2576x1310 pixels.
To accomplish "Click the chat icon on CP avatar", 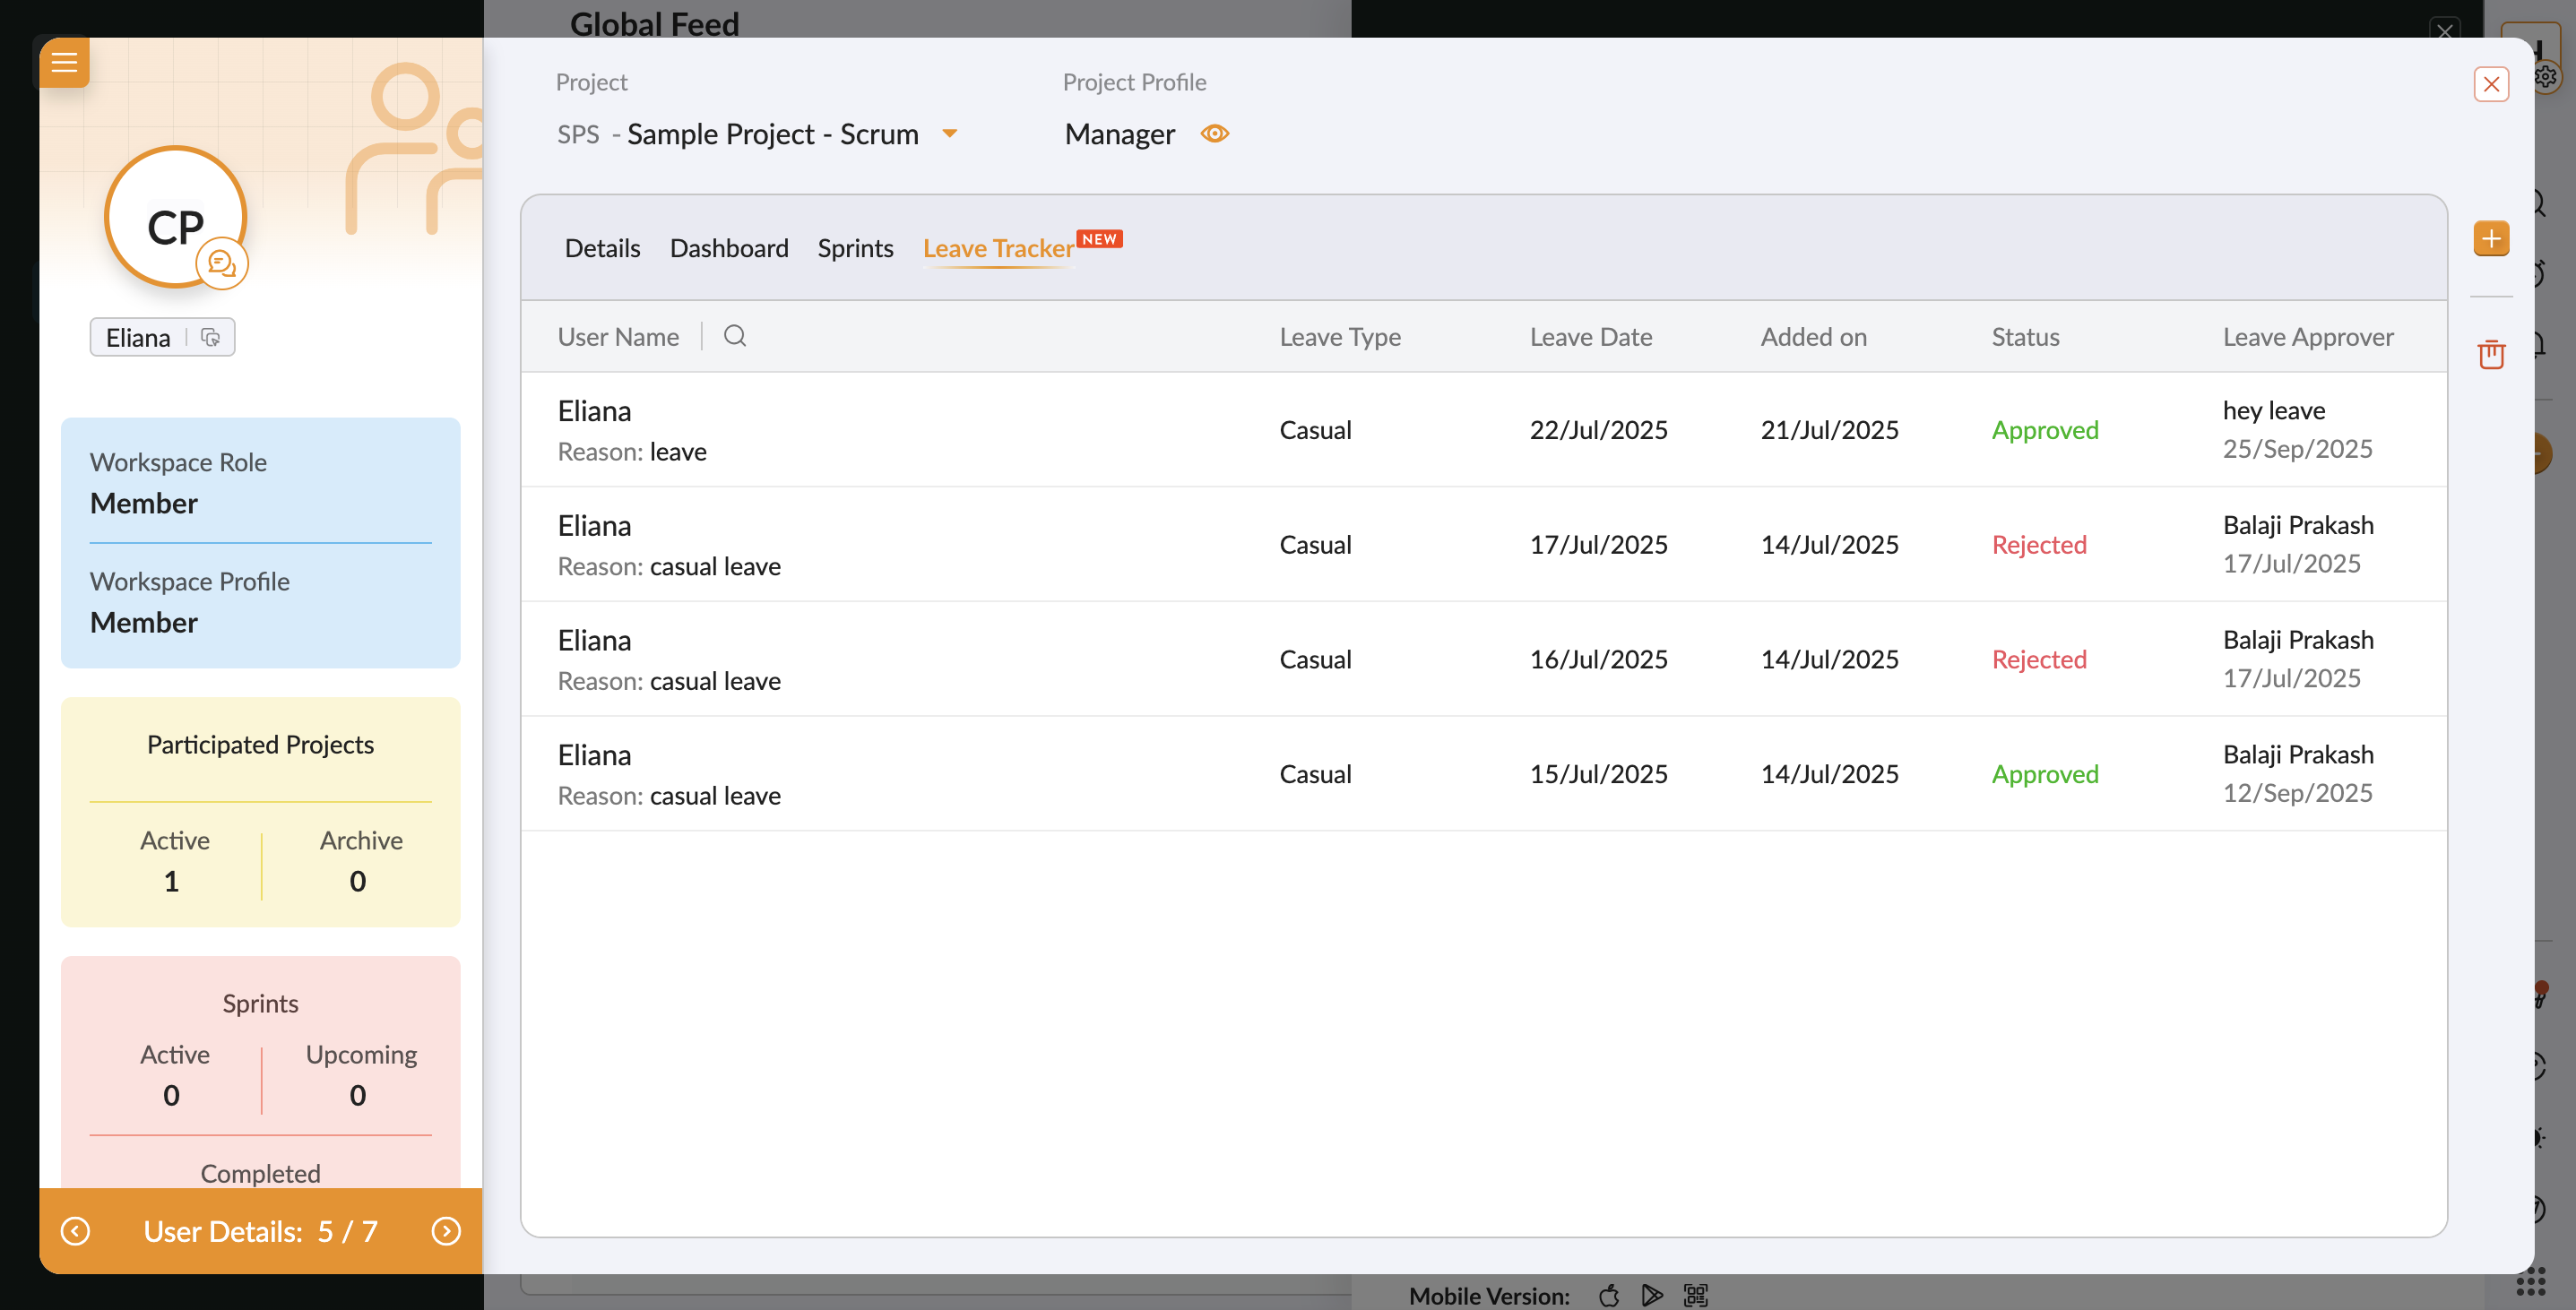I will coord(221,264).
